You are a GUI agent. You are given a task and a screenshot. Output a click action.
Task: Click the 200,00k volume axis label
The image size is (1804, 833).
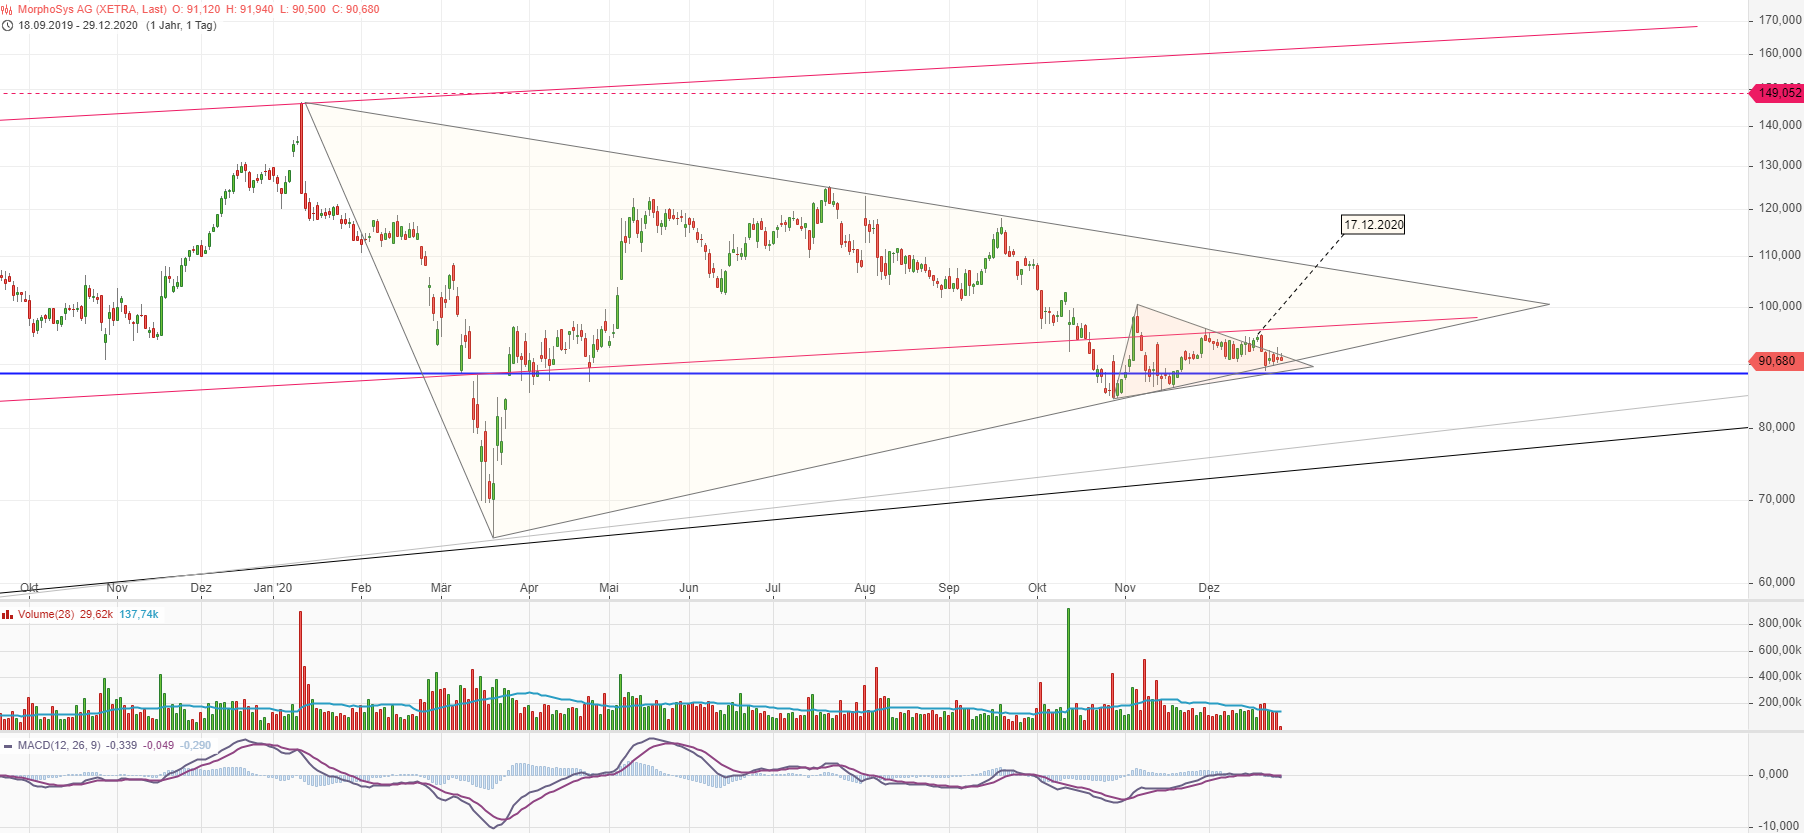pos(1780,702)
